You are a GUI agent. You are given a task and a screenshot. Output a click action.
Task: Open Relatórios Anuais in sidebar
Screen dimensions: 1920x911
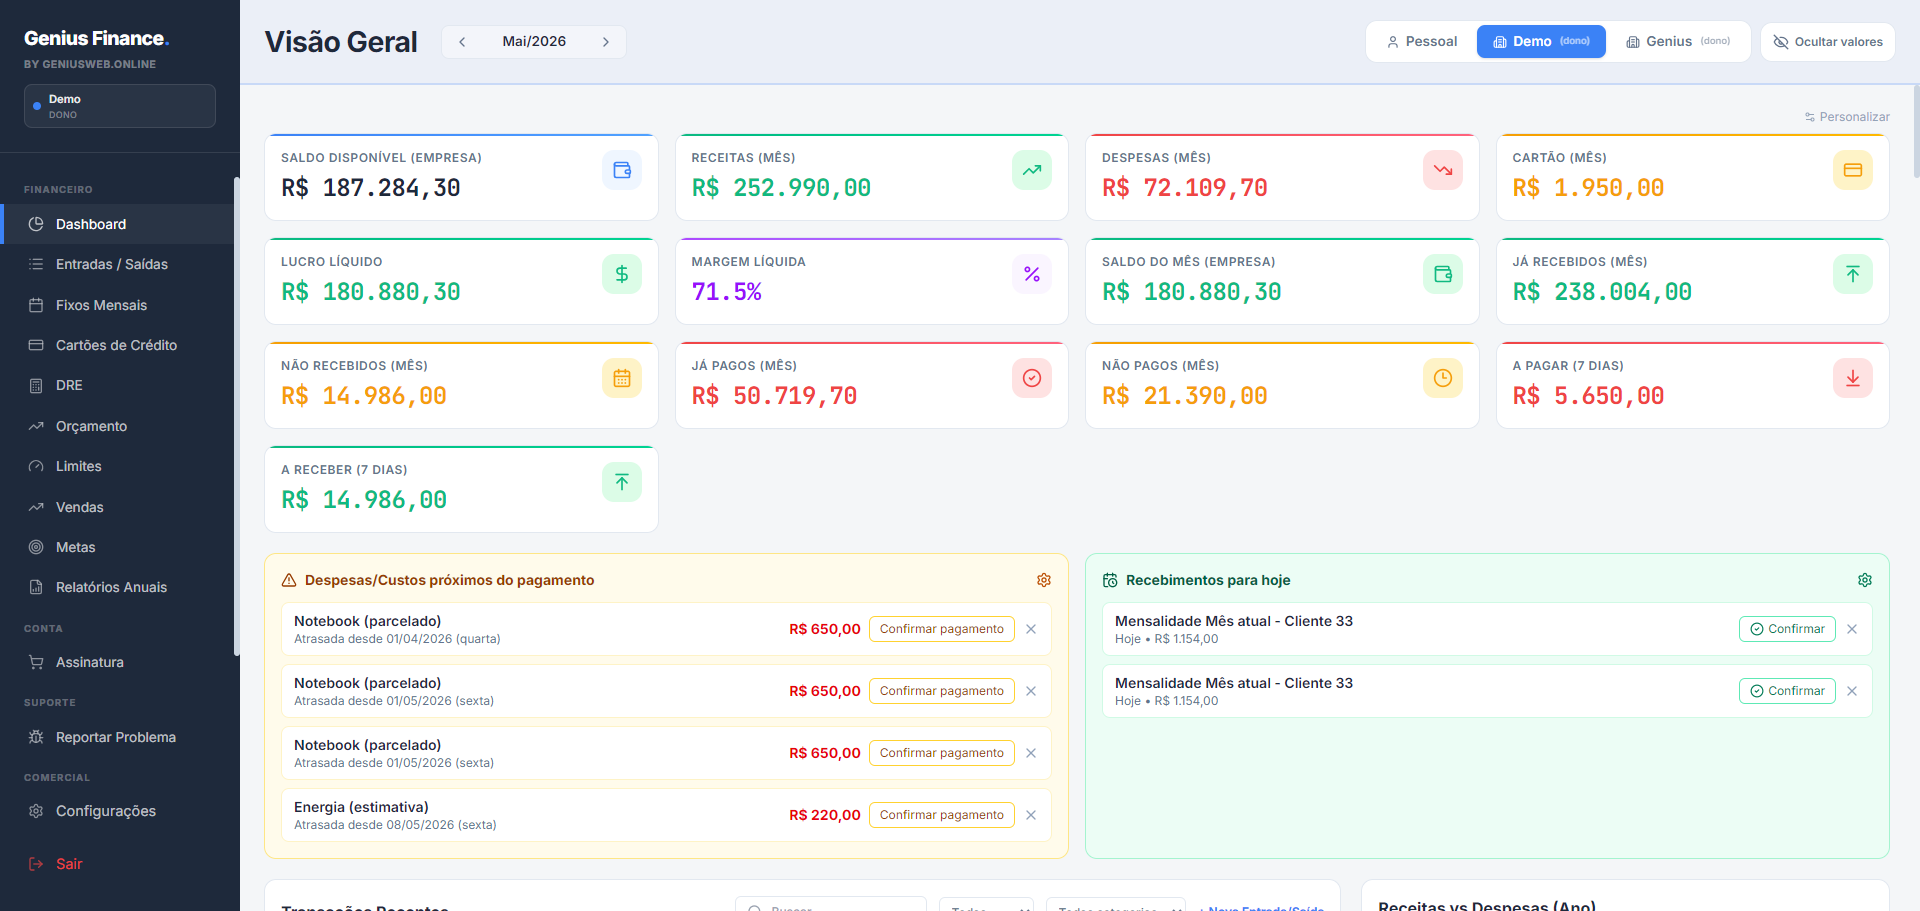click(118, 587)
